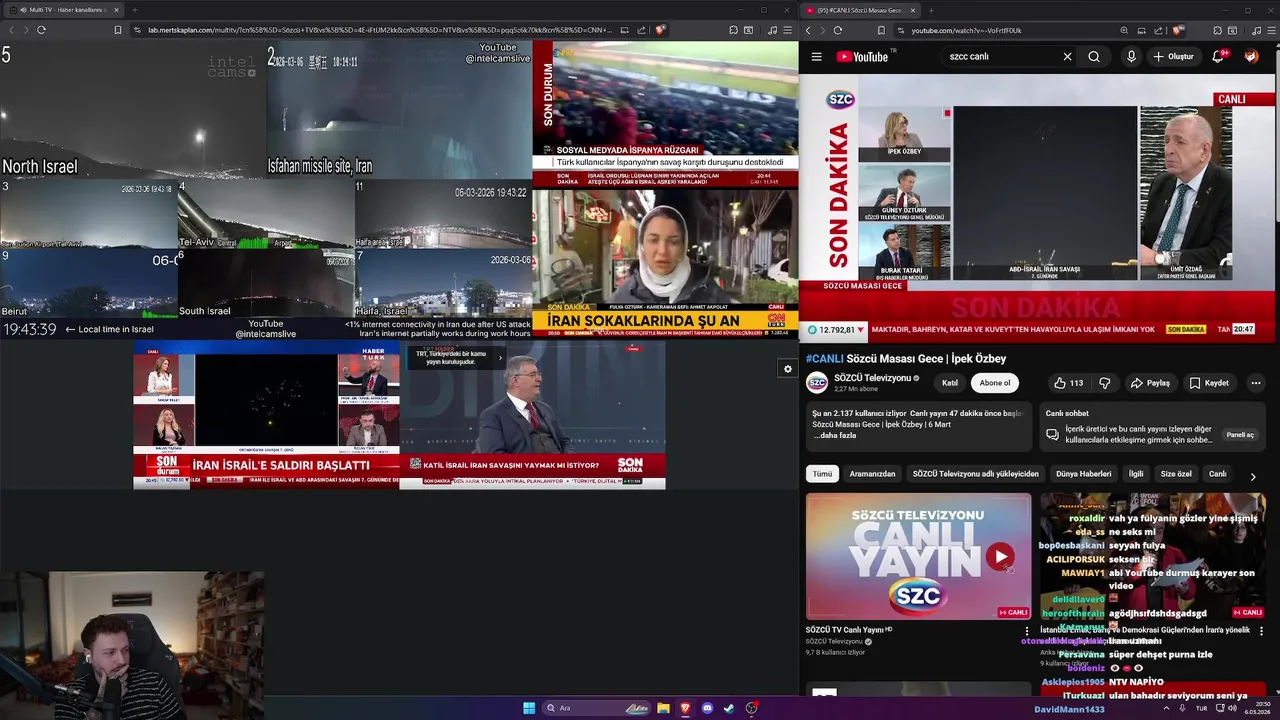Expand video description with daha fazla
Viewport: 1280px width, 720px height.
point(836,435)
